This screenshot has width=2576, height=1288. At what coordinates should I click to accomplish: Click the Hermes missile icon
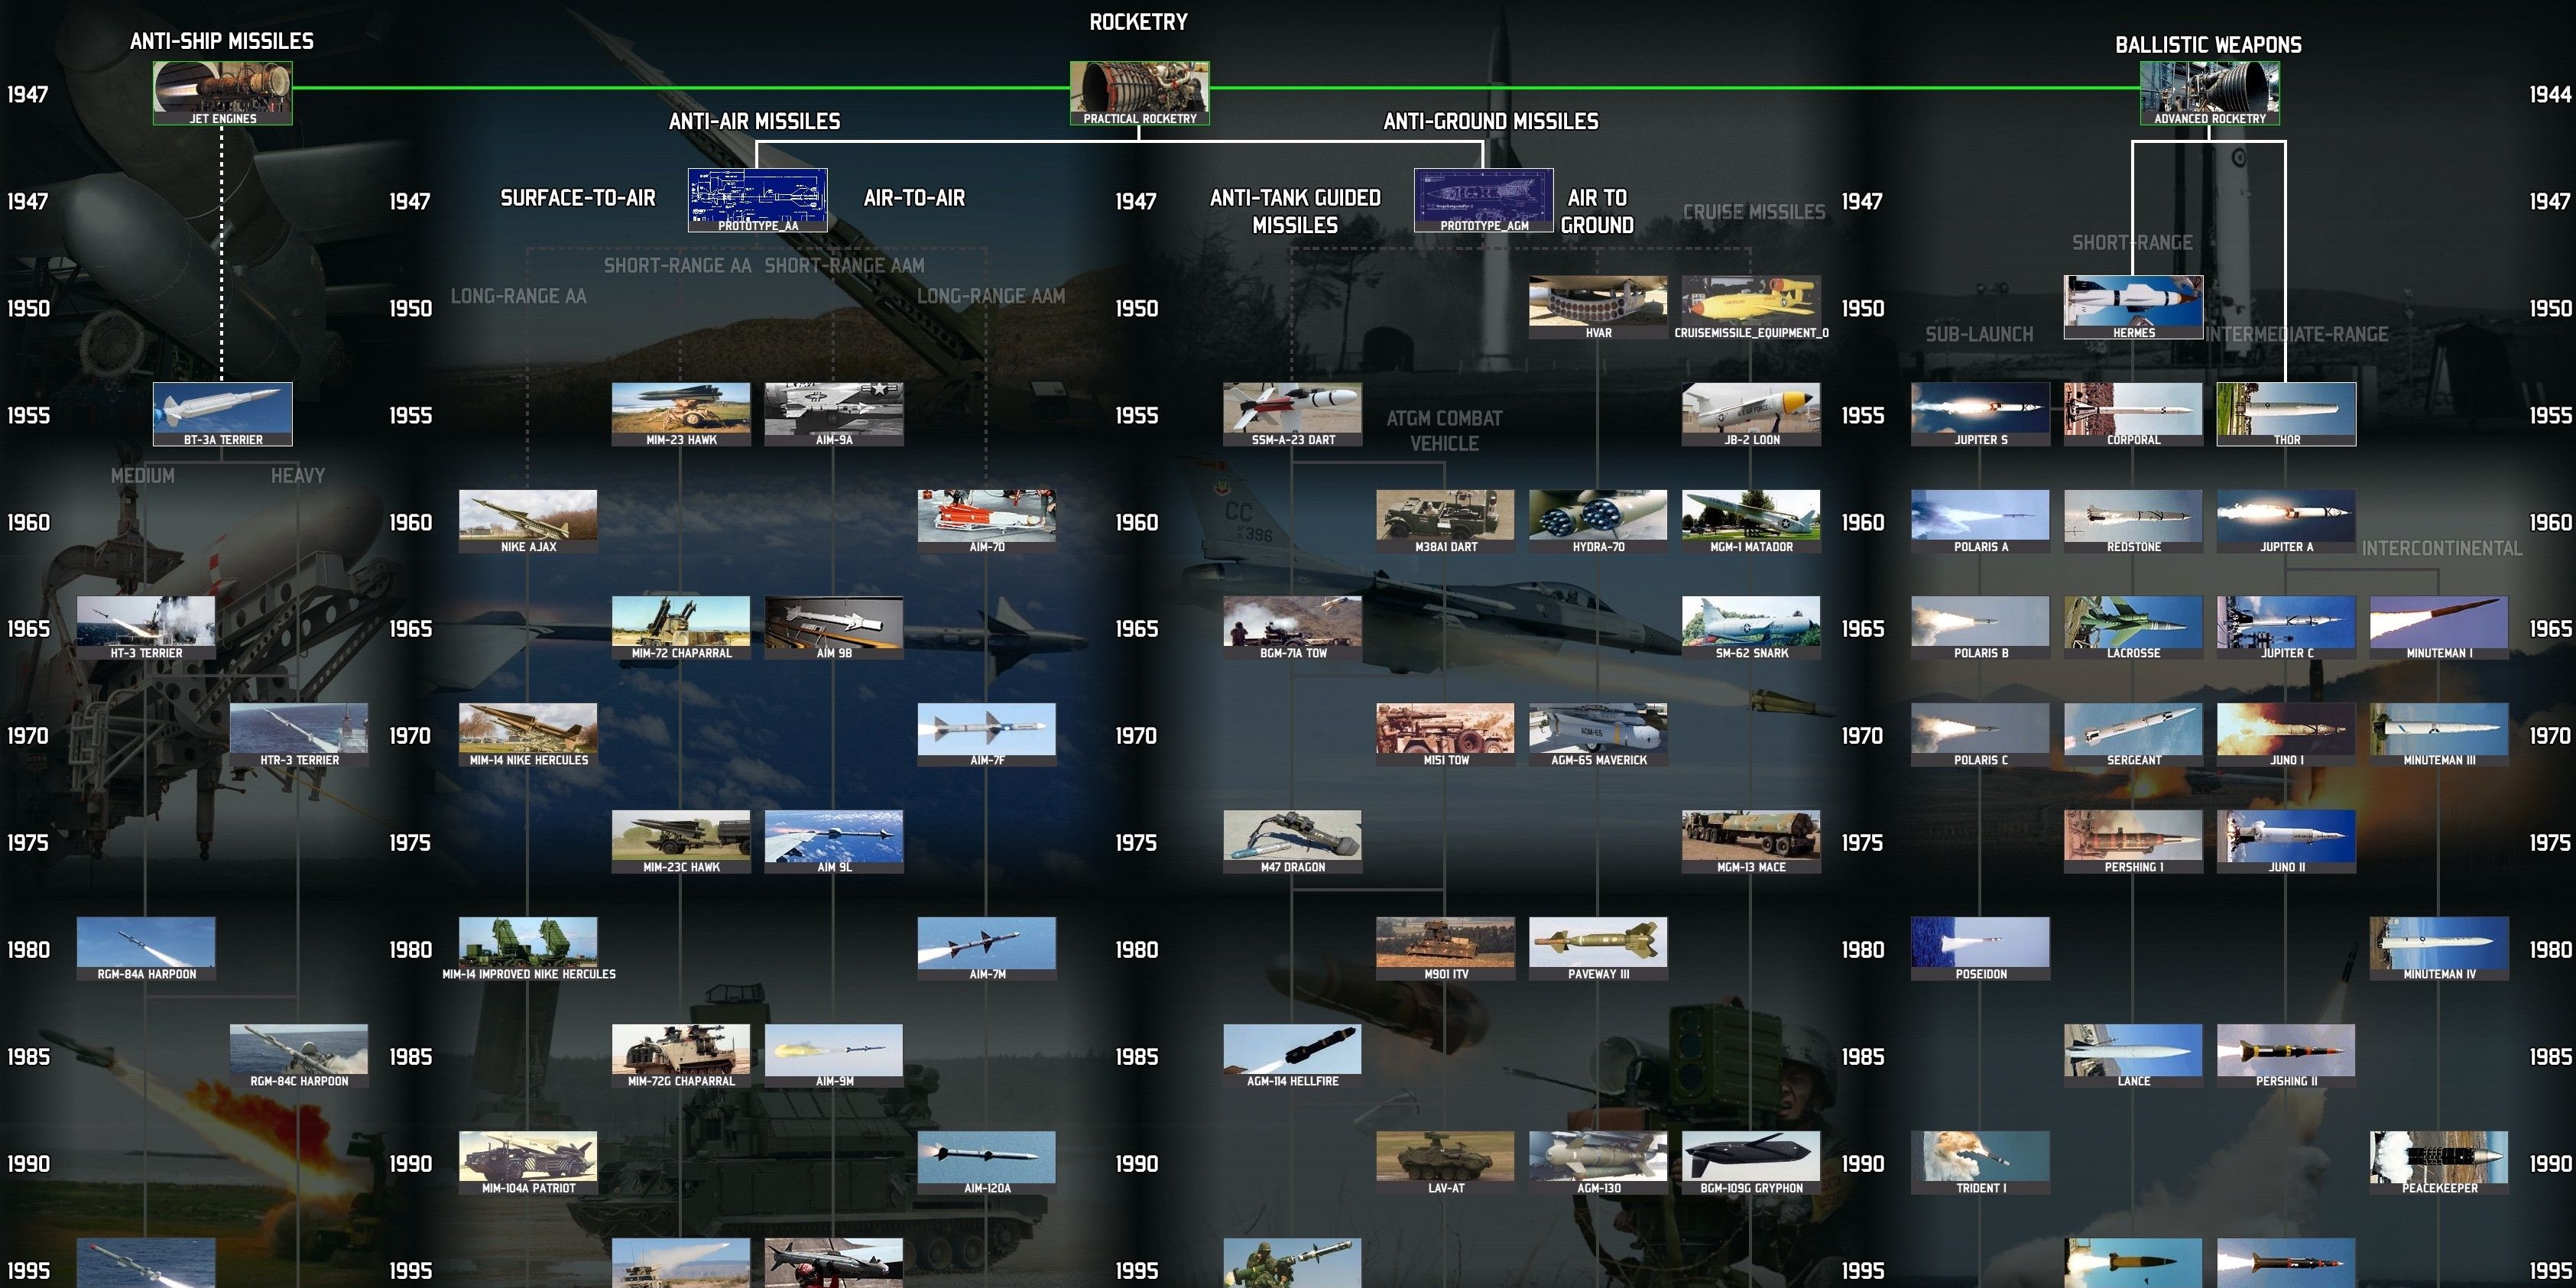click(x=2133, y=306)
